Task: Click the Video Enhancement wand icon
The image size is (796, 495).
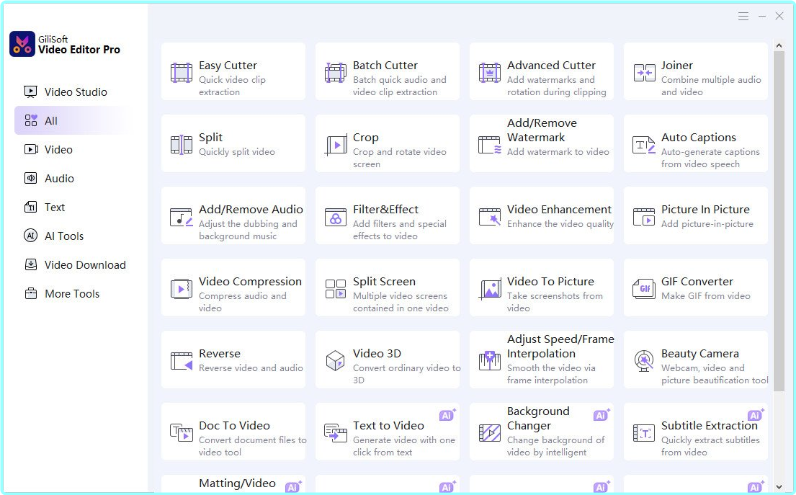Action: 490,217
